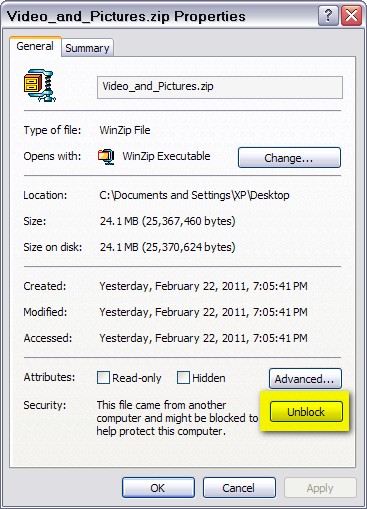Click the Read-only label text
The image size is (367, 509).
[137, 378]
